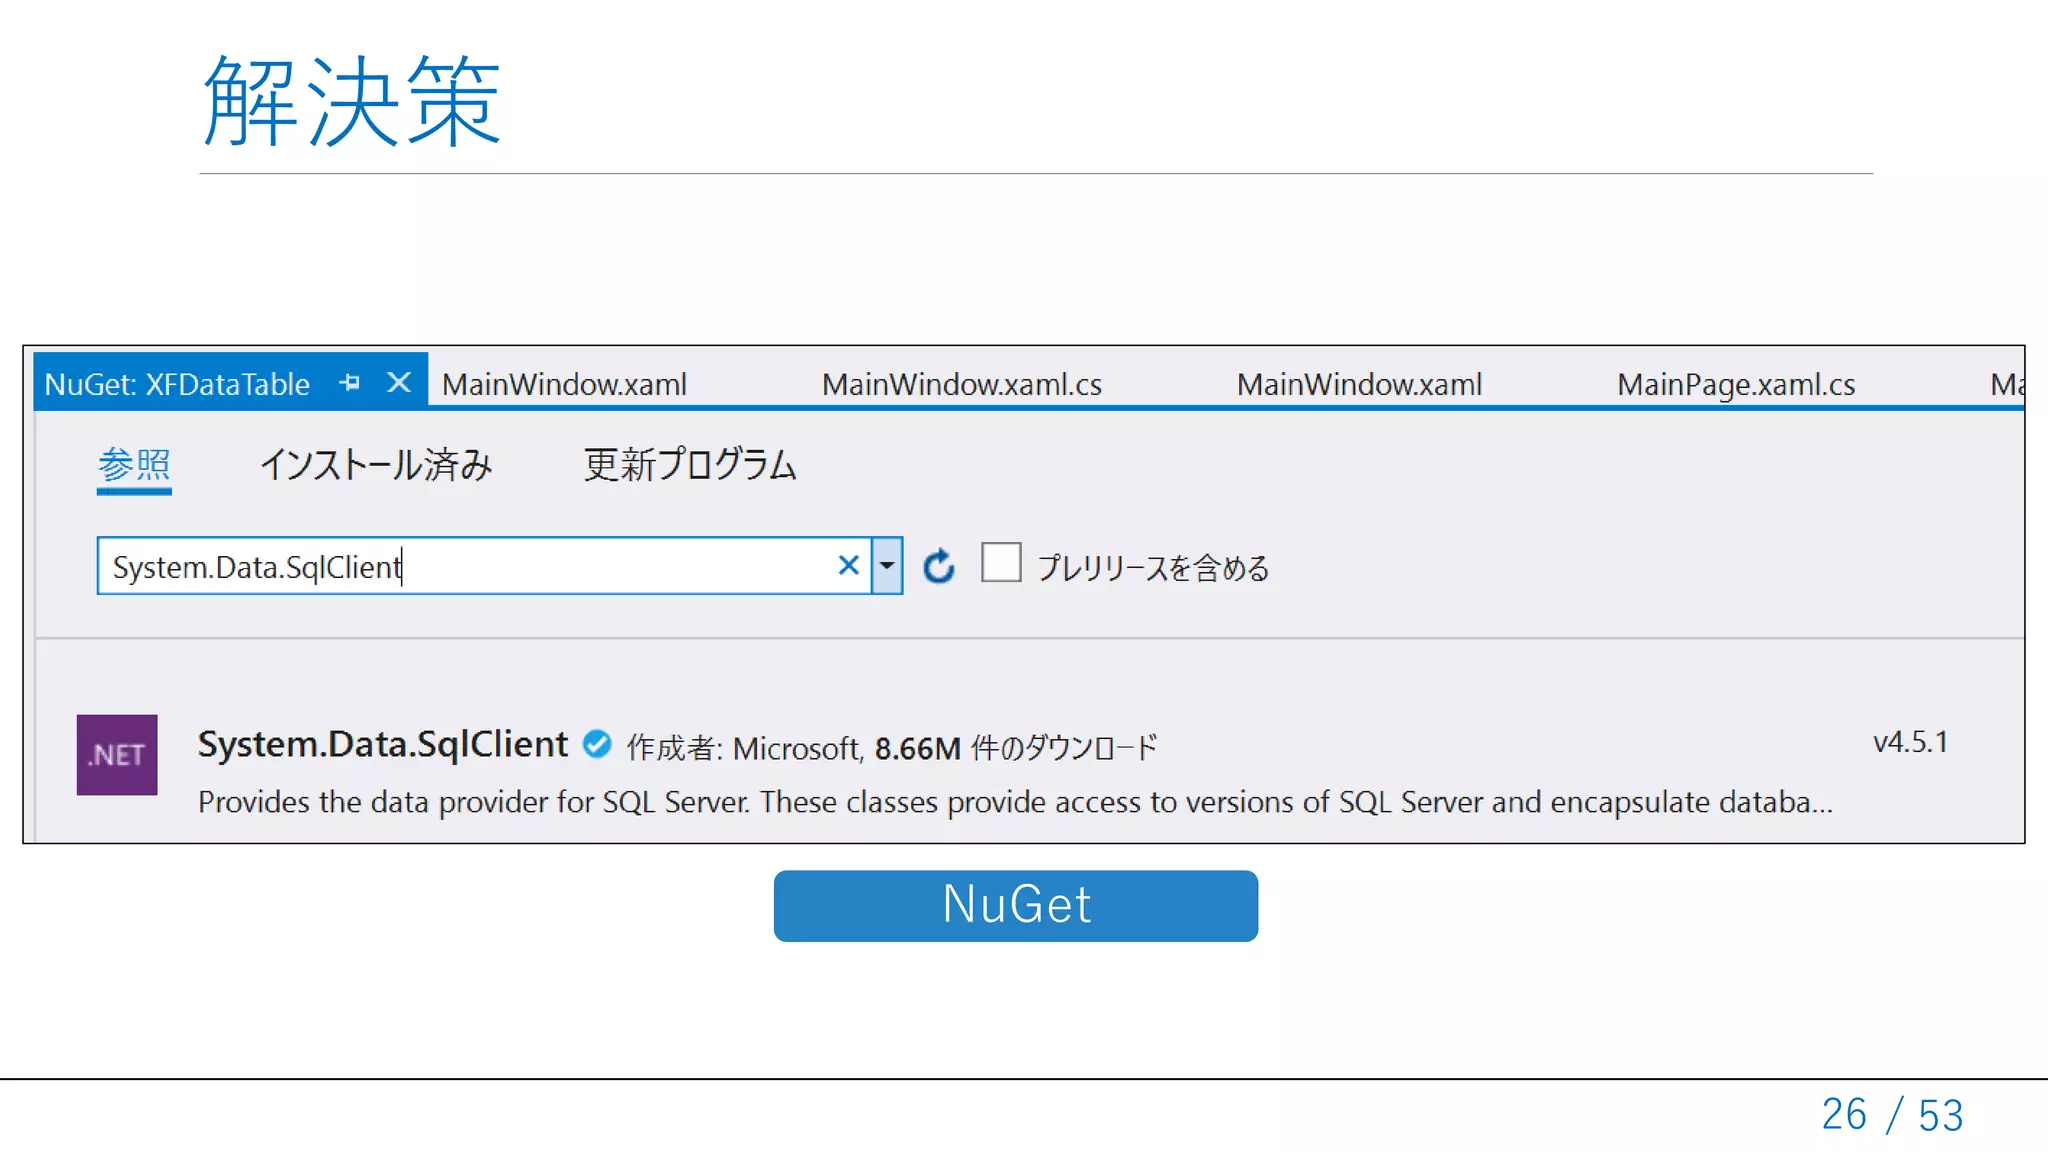Open the MainWindow.xaml.cs document tab

click(961, 384)
